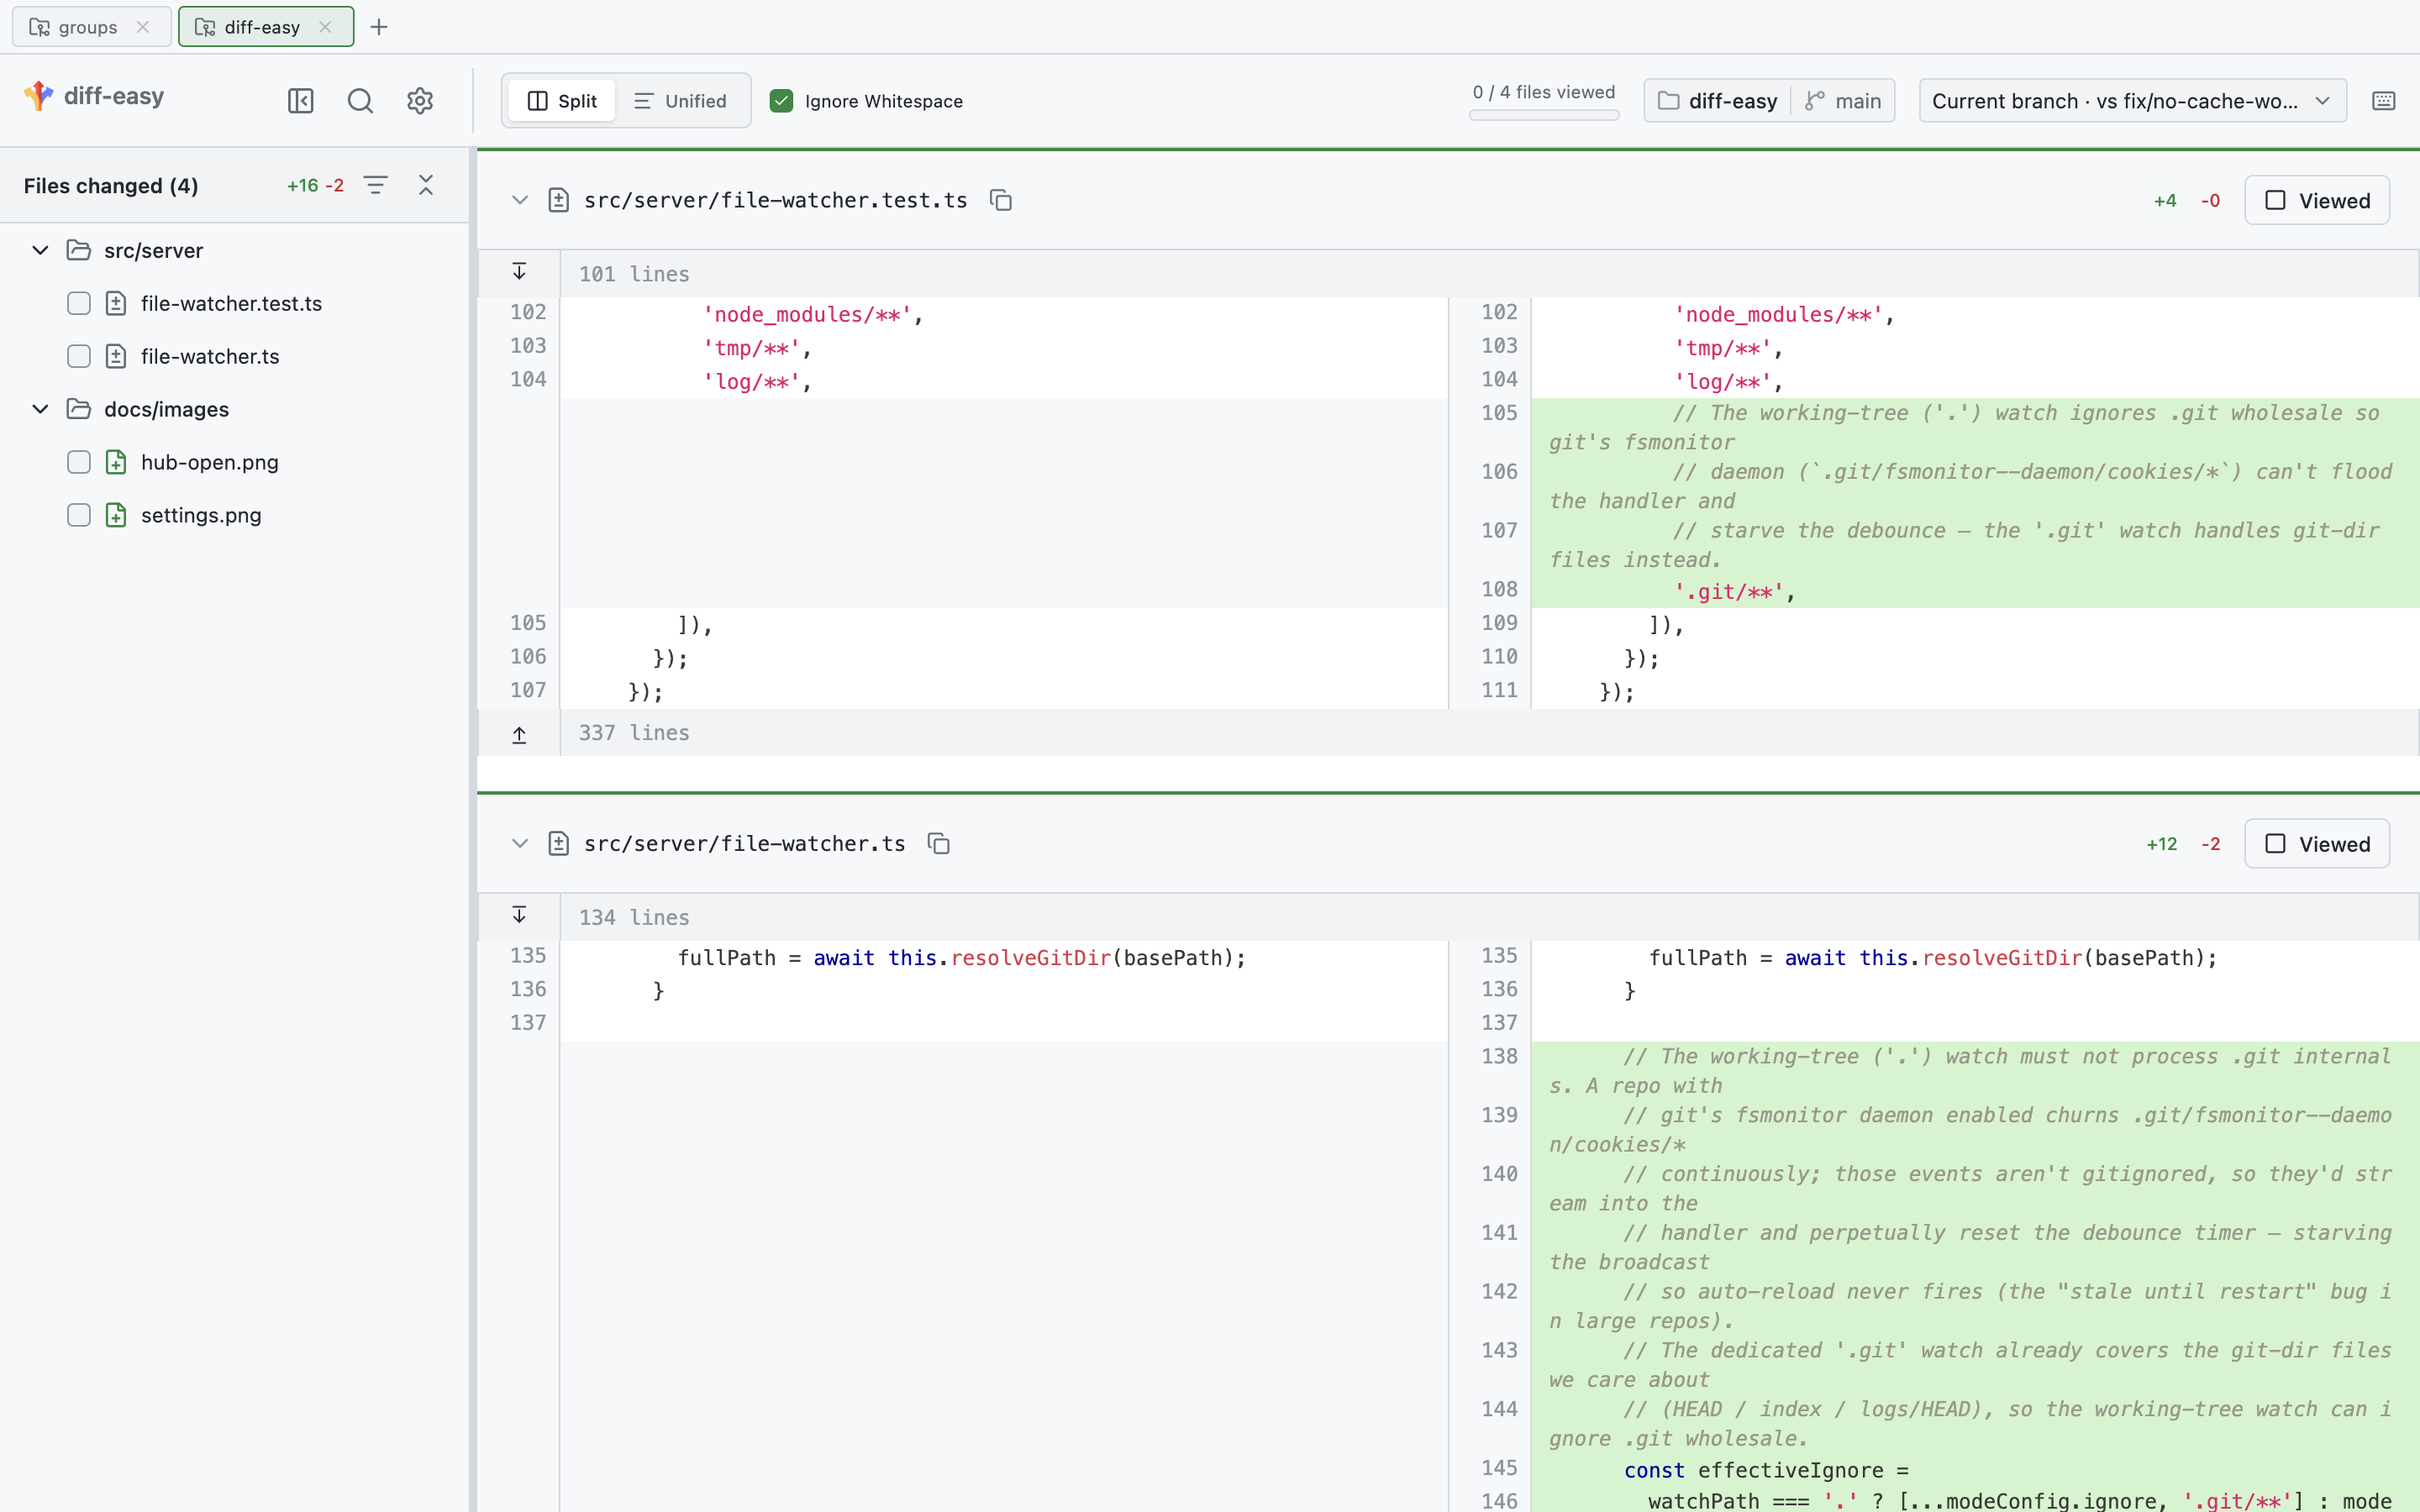Viewport: 2420px width, 1512px height.
Task: Switch to the groups tab
Action: click(92, 27)
